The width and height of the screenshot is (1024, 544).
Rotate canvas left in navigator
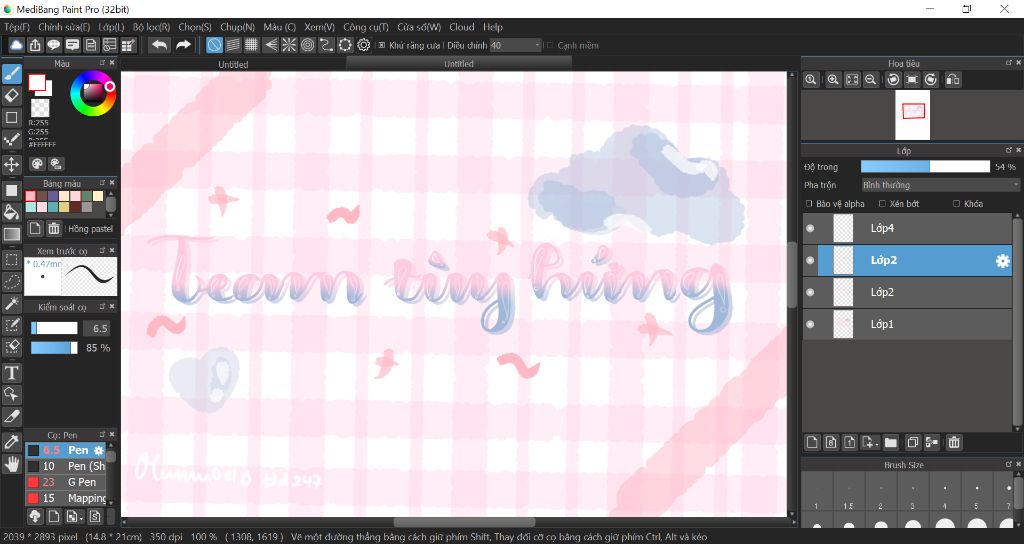pyautogui.click(x=893, y=80)
